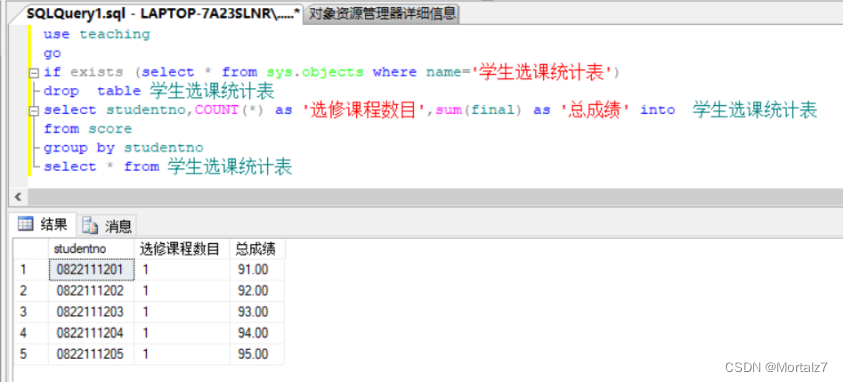843x382 pixels.
Task: Click 'use teaching' line in editor
Action: click(97, 34)
